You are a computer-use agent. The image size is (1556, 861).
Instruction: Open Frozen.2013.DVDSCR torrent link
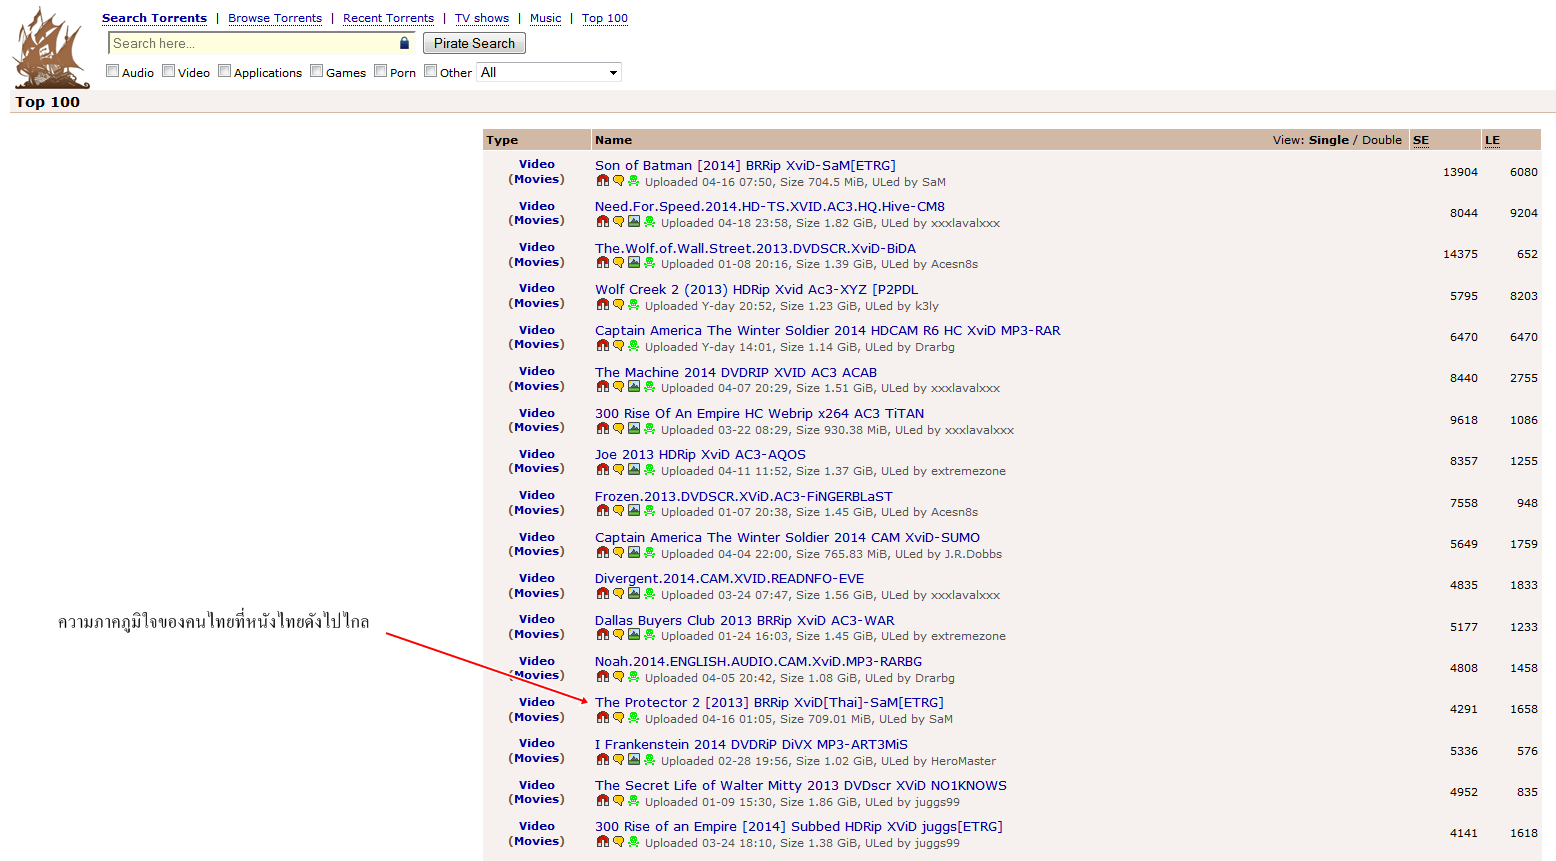click(744, 497)
